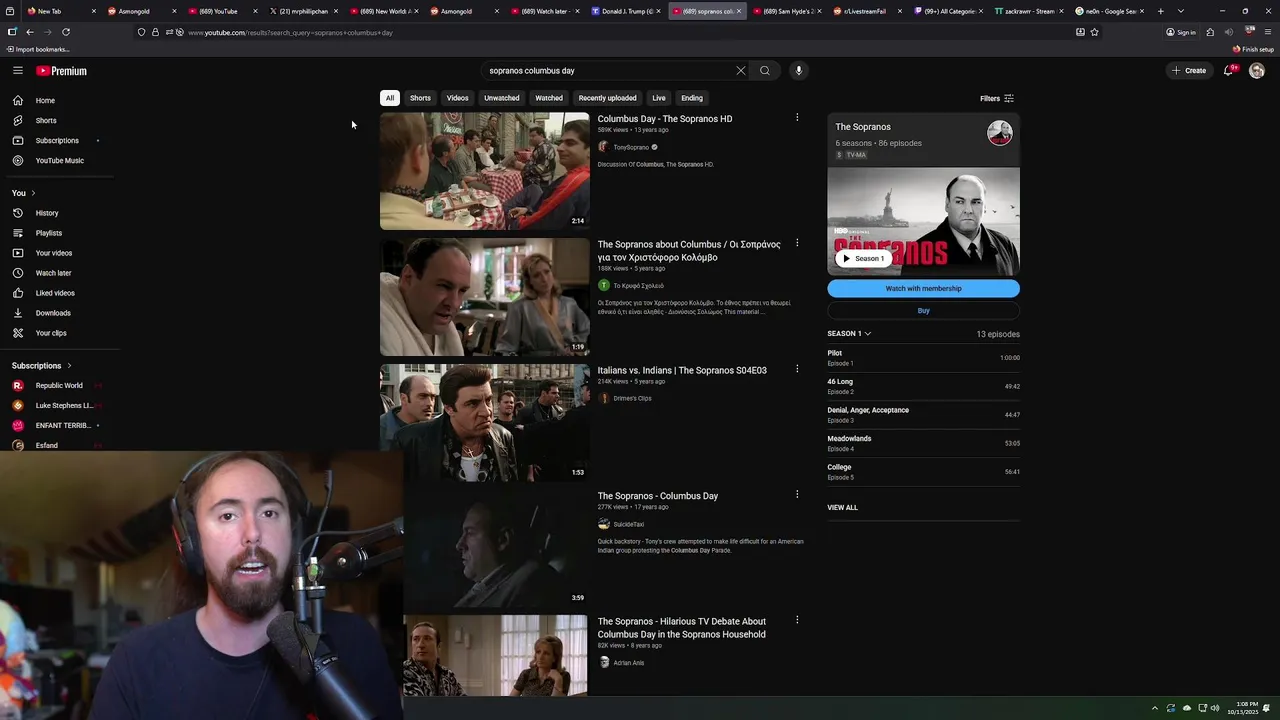Open more options for Italians vs. Indians video

coord(797,369)
